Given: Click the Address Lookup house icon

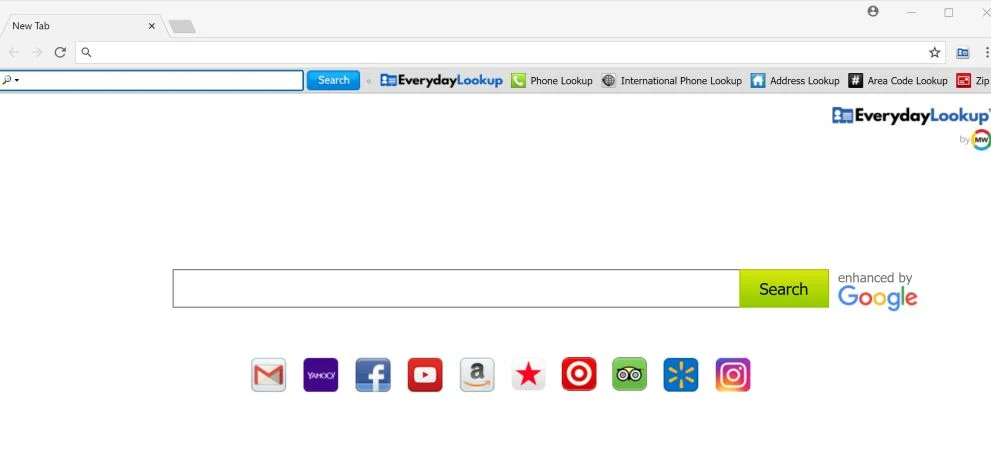Looking at the screenshot, I should tap(758, 80).
